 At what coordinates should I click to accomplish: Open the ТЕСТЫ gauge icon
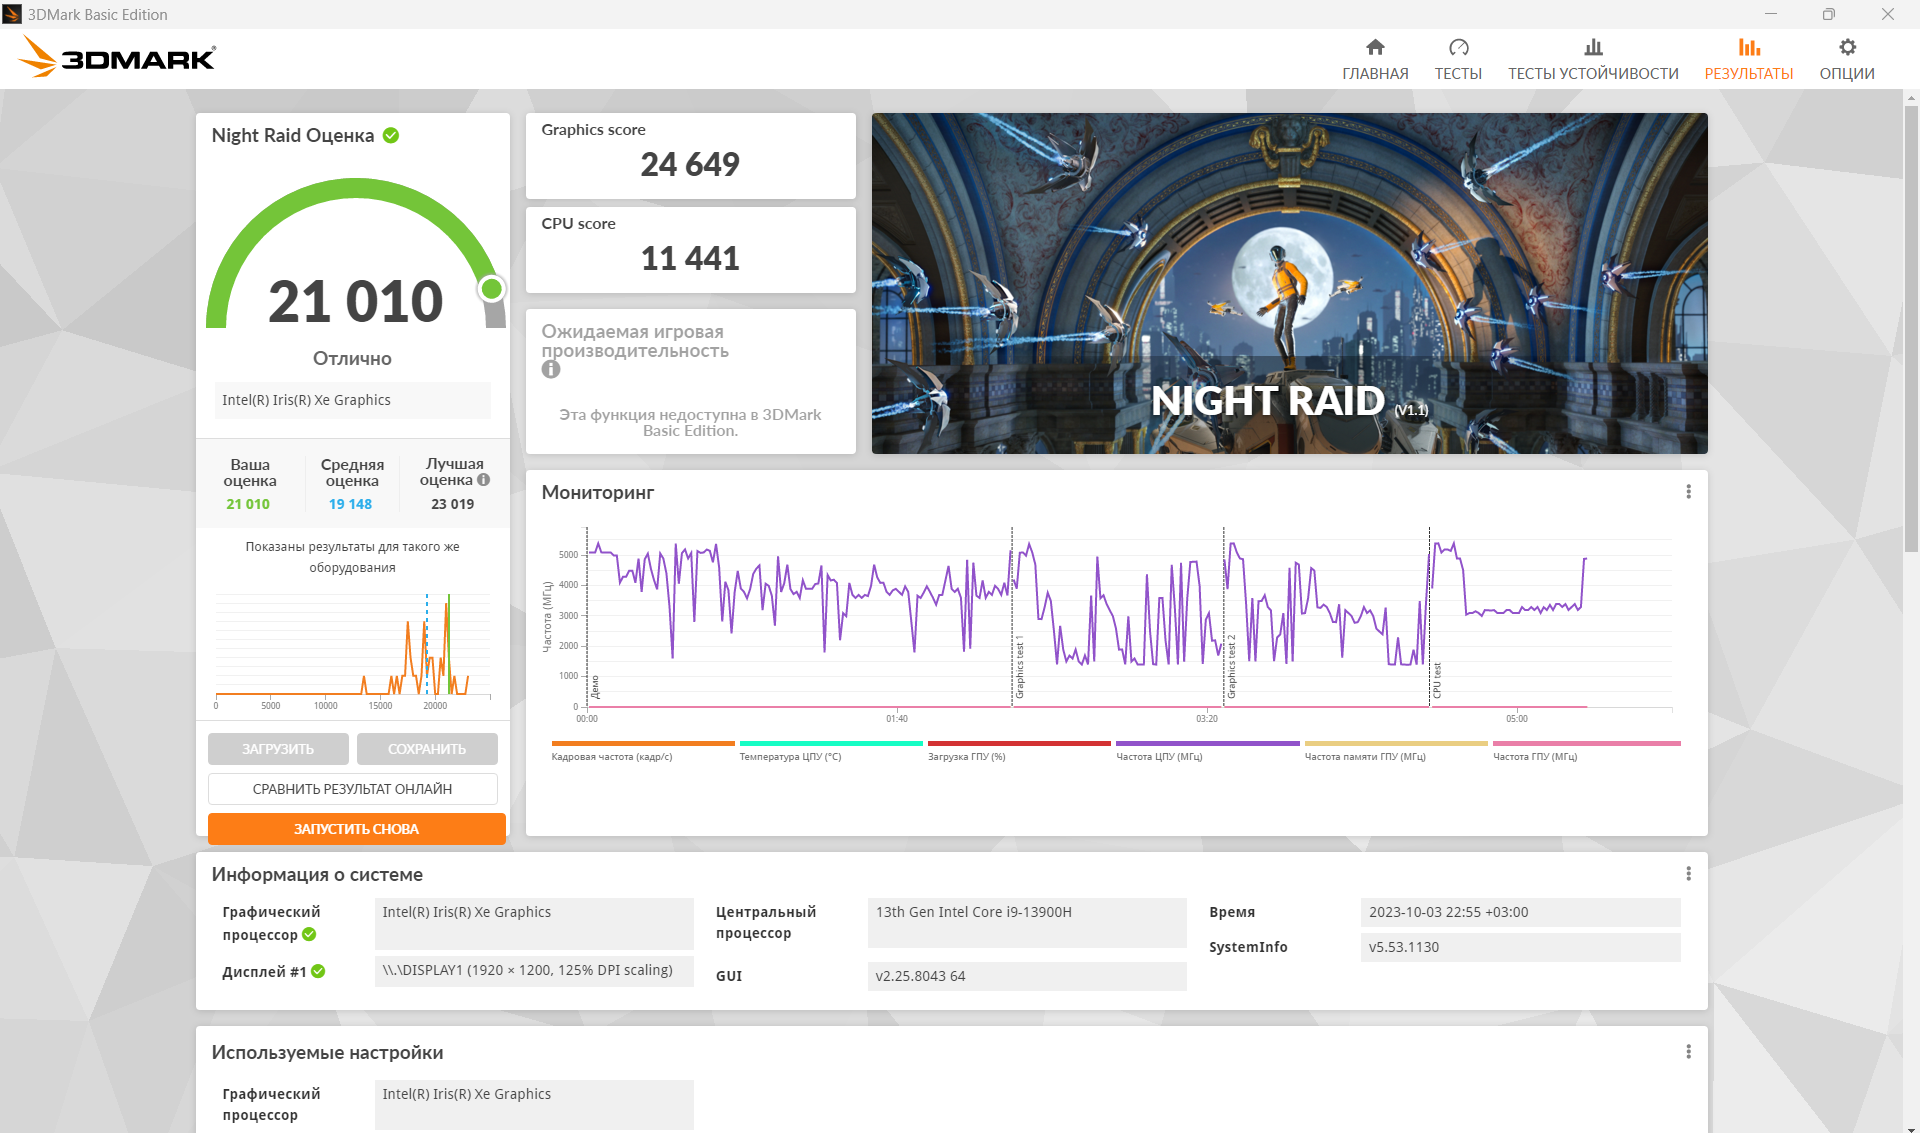tap(1458, 47)
